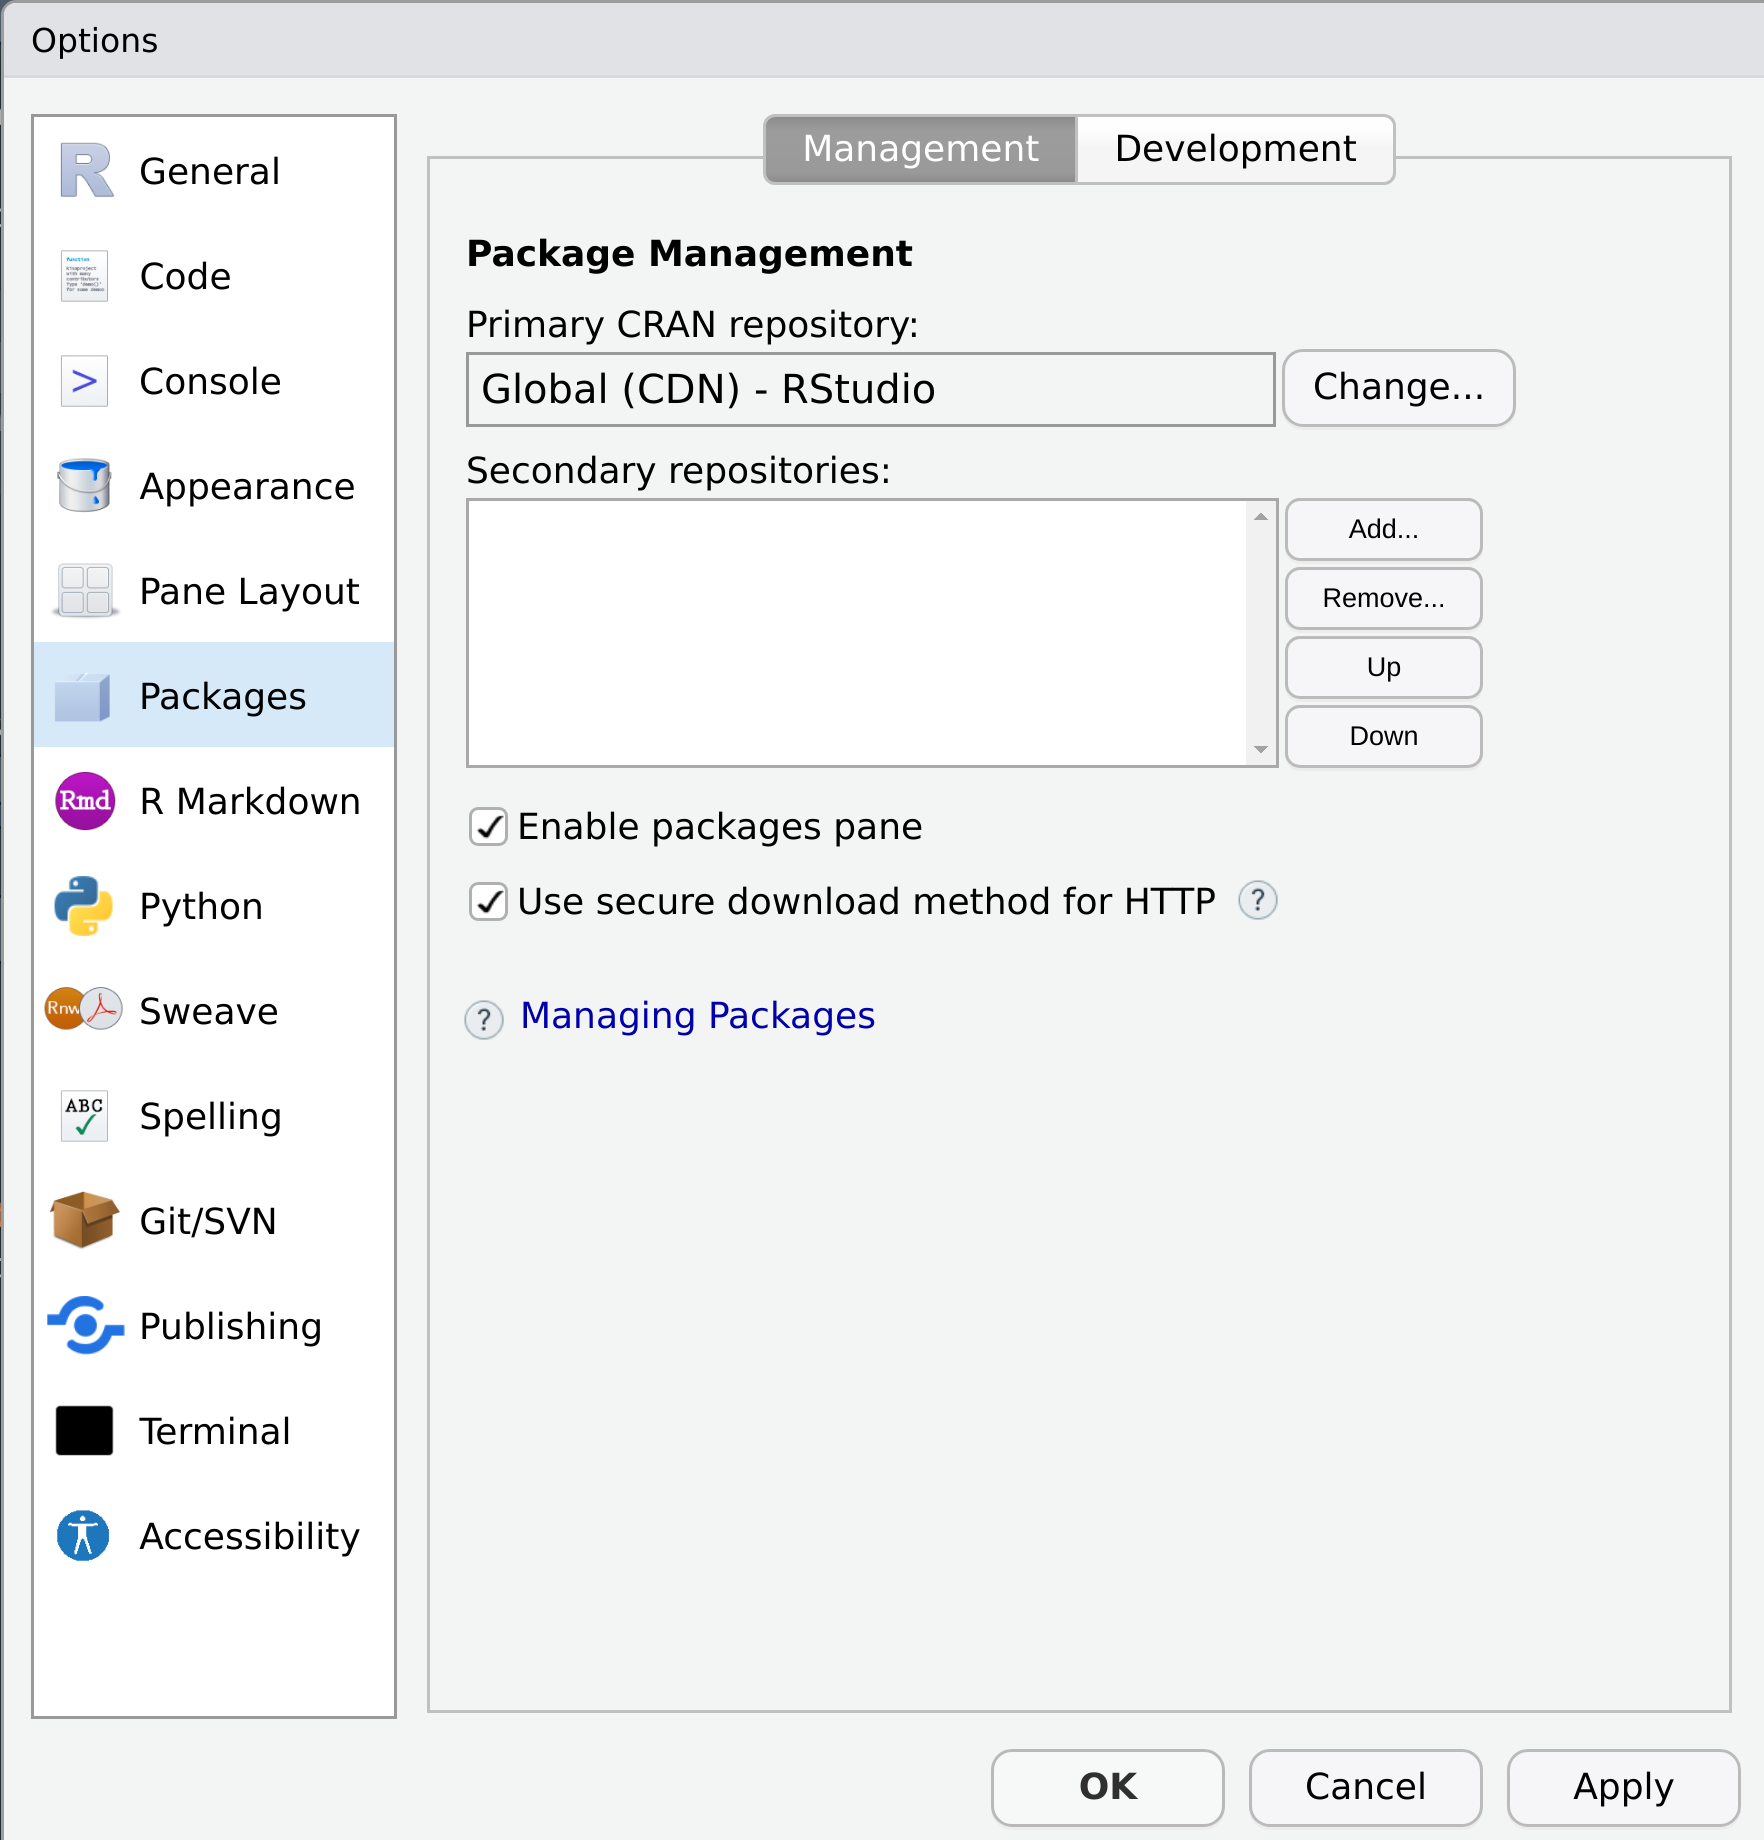
Task: Click the General R logo icon
Action: pyautogui.click(x=86, y=171)
